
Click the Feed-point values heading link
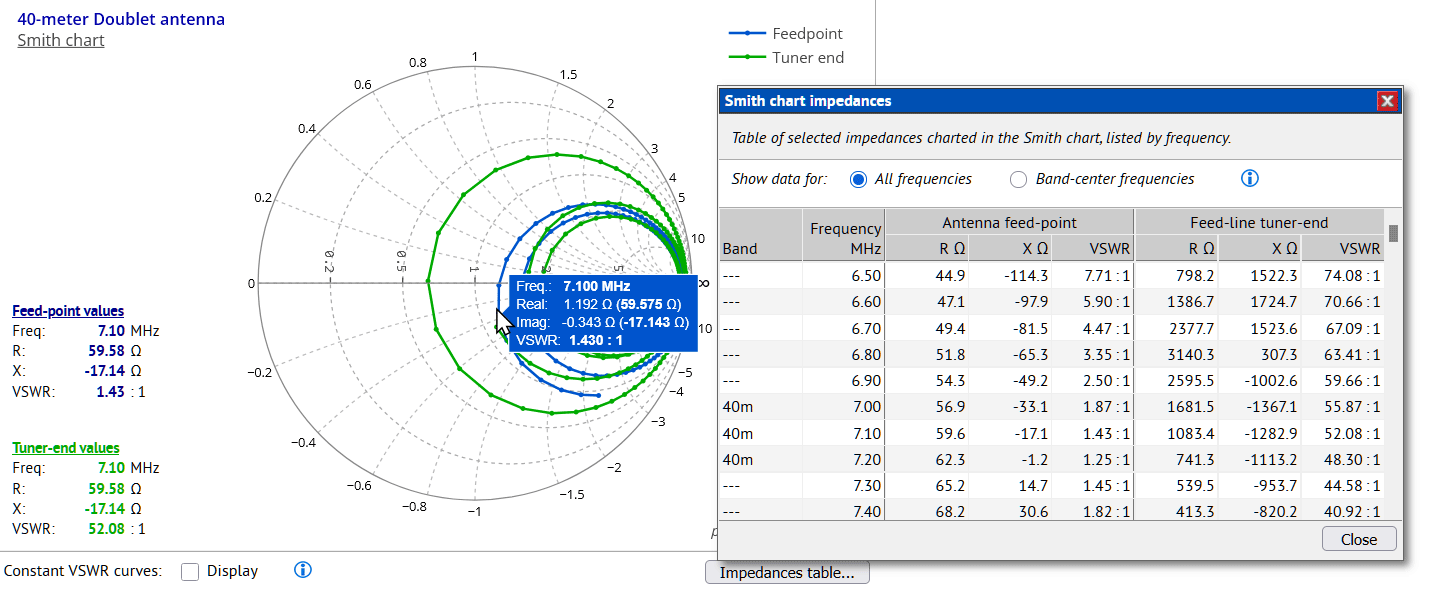coord(68,311)
